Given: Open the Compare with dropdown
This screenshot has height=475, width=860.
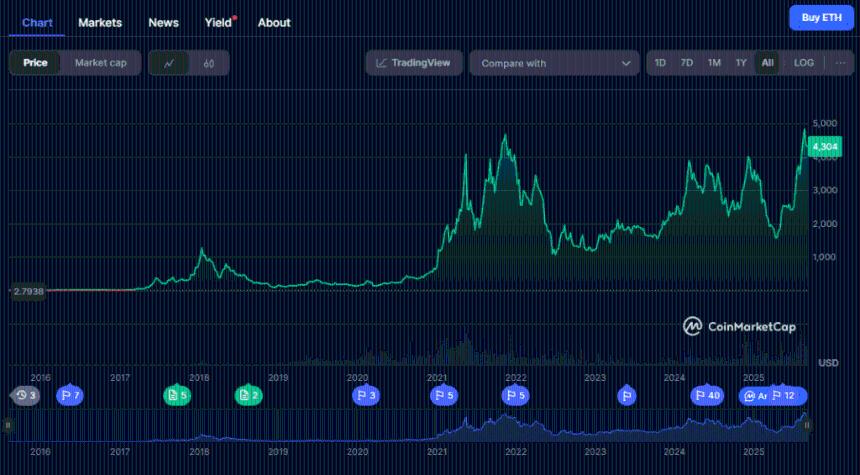Looking at the screenshot, I should [554, 63].
